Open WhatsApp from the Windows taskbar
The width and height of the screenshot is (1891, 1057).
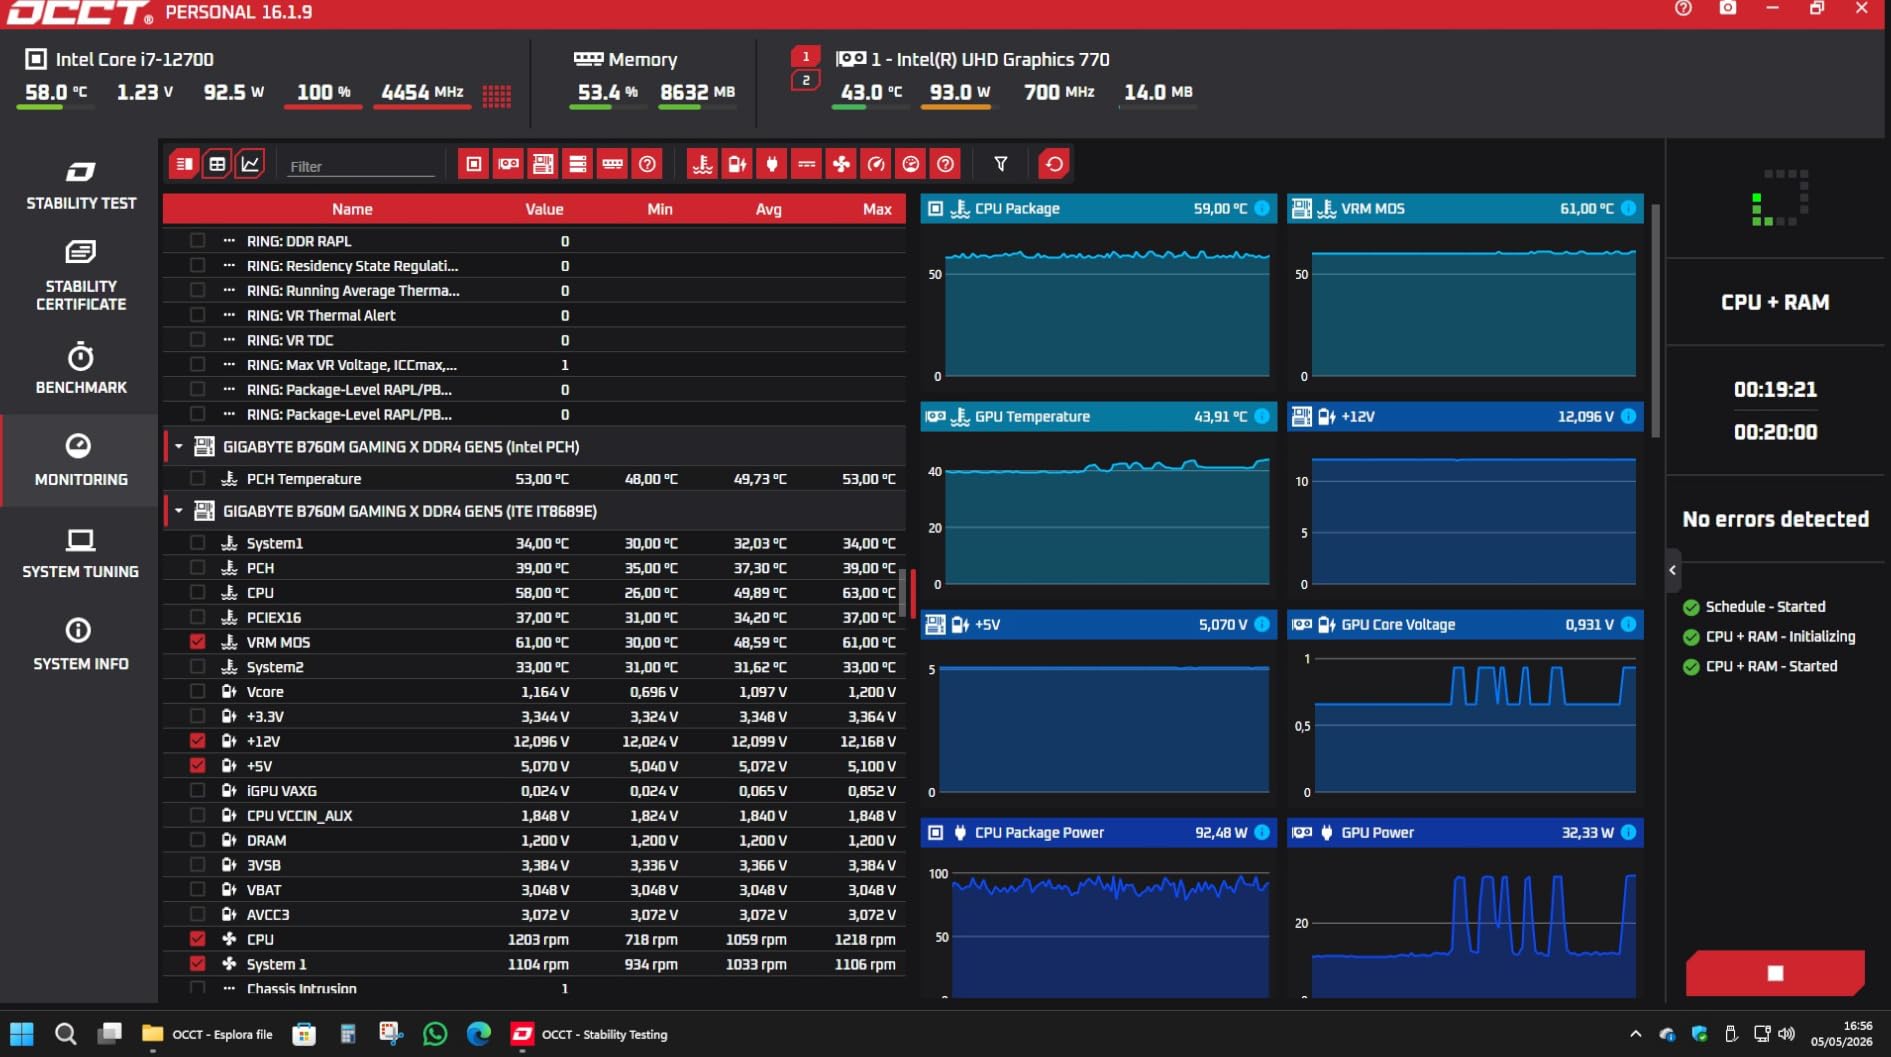click(x=435, y=1034)
